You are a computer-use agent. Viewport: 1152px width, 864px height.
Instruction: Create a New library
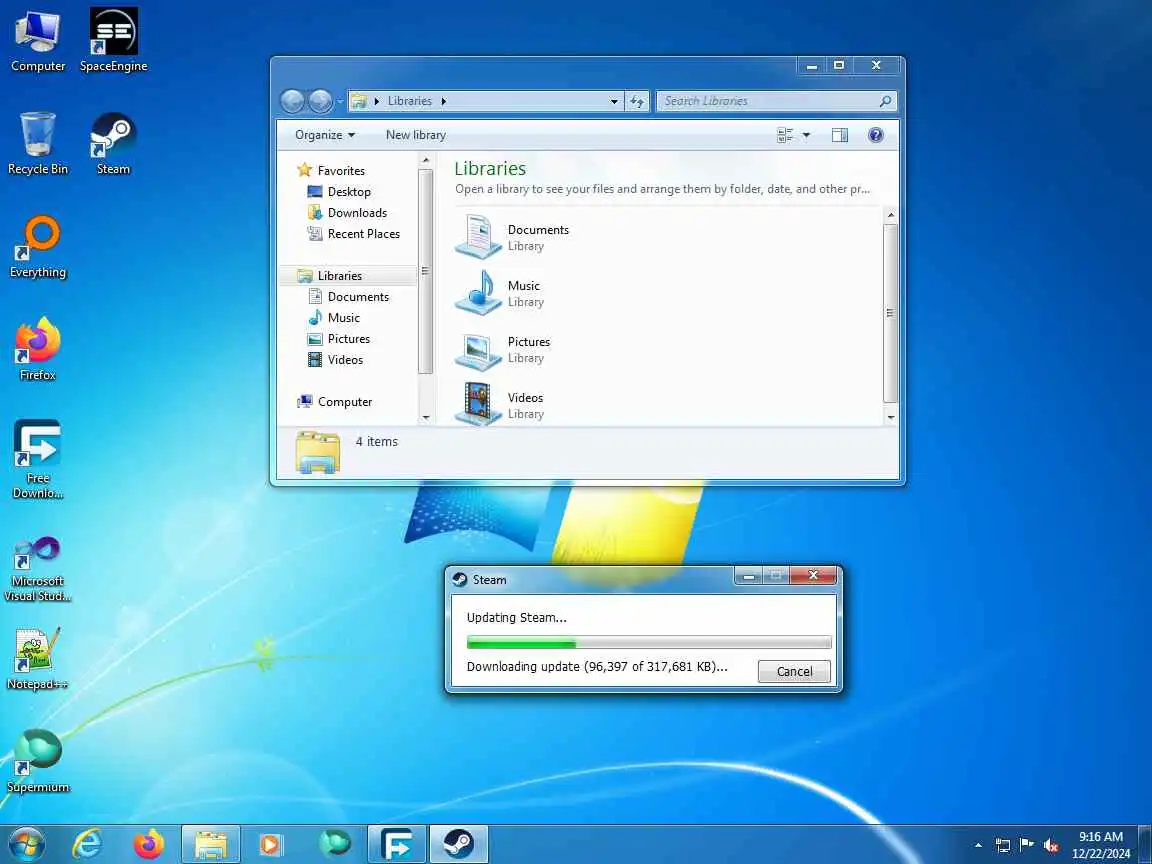click(416, 134)
